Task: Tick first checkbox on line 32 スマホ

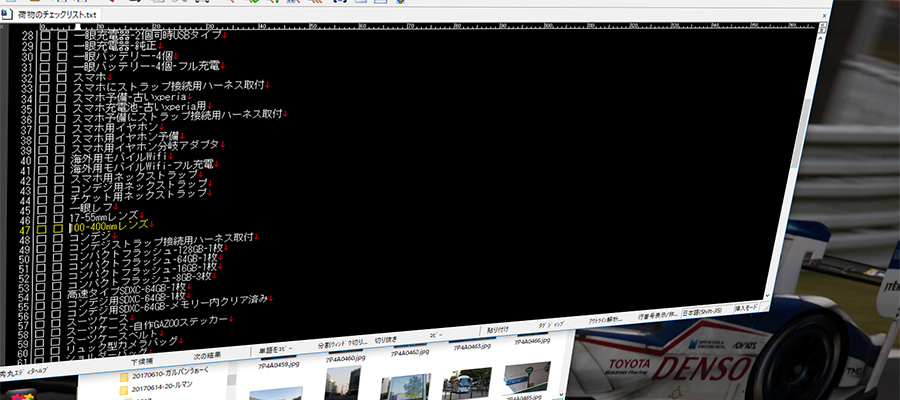Action: tap(44, 77)
